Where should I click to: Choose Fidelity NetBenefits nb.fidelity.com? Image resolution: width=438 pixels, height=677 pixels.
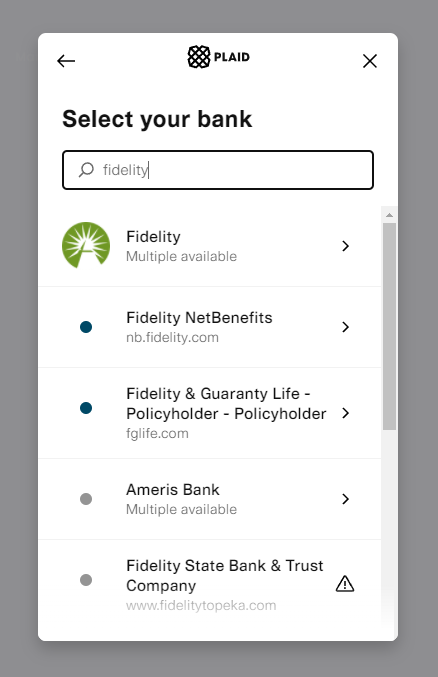(210, 327)
